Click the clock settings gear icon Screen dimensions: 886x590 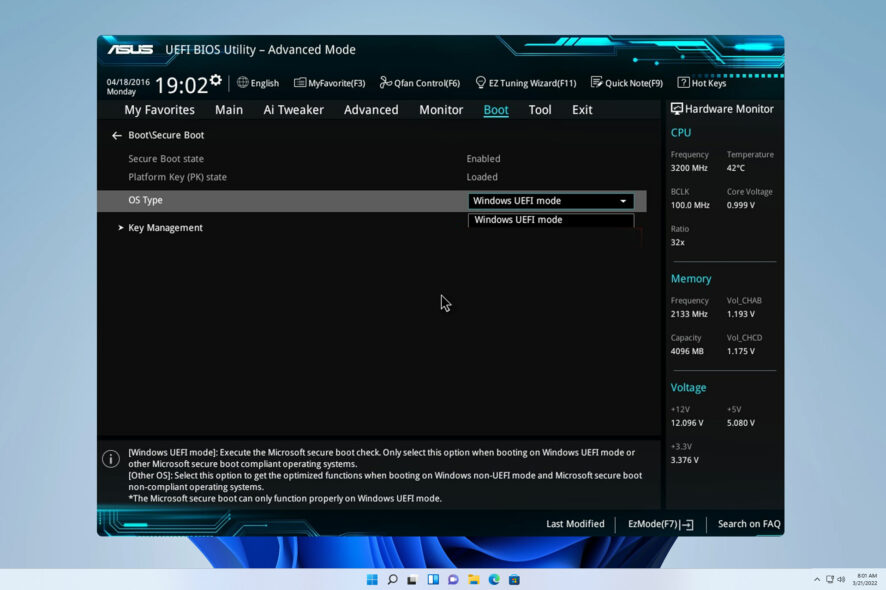[x=216, y=80]
